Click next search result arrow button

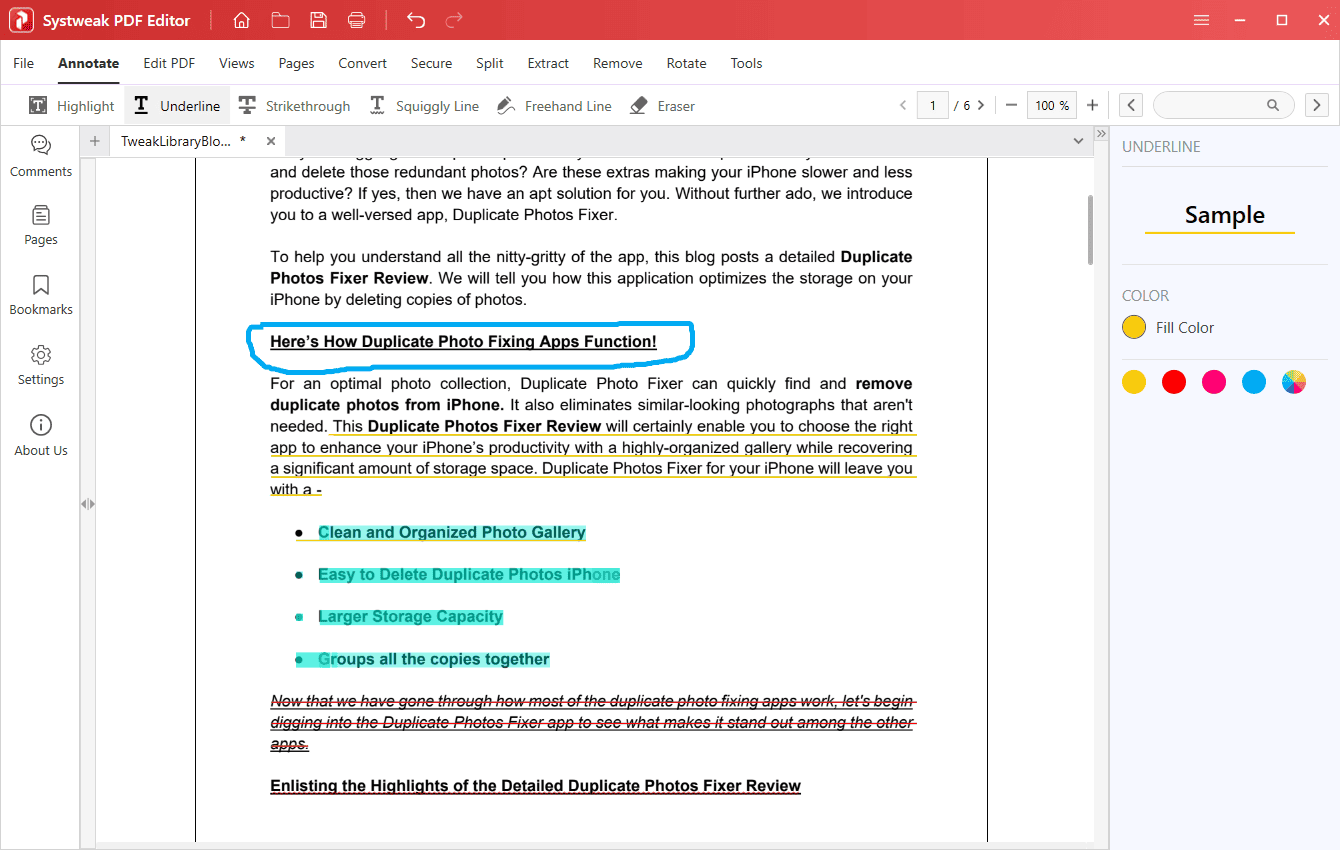click(1317, 105)
